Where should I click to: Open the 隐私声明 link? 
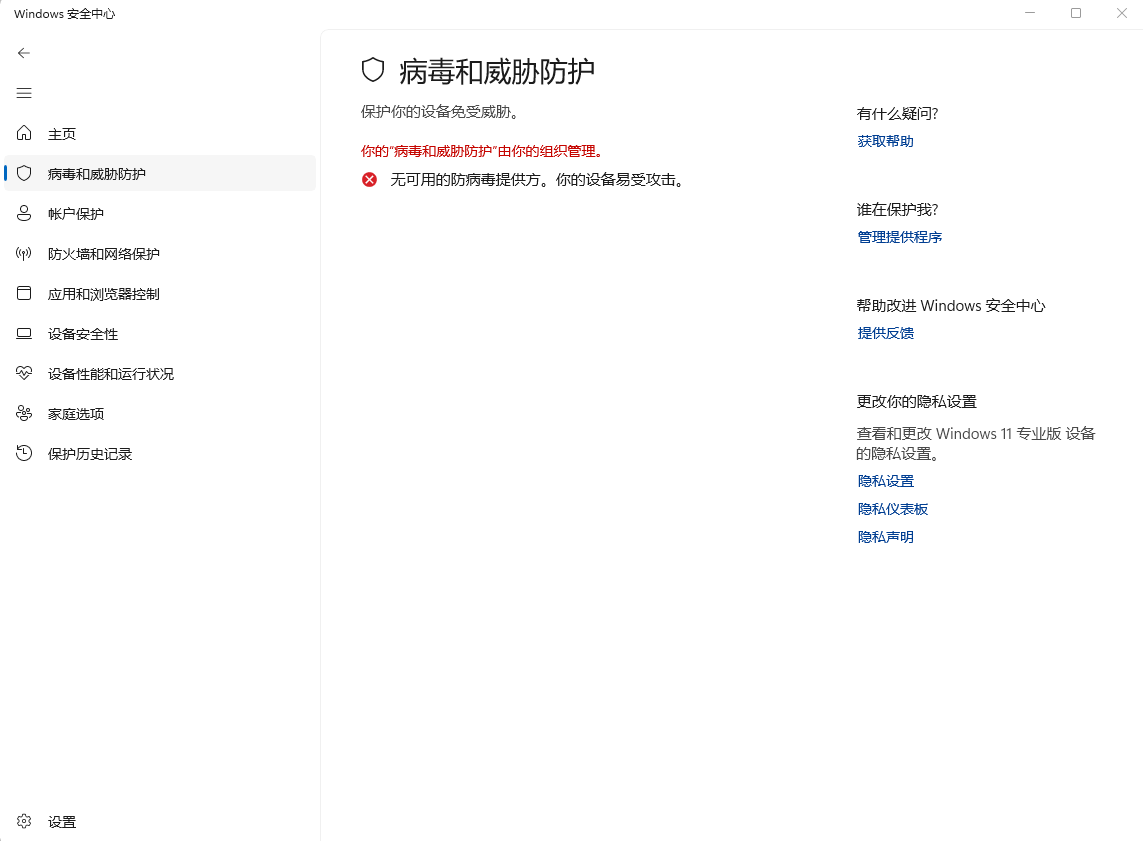pos(885,537)
